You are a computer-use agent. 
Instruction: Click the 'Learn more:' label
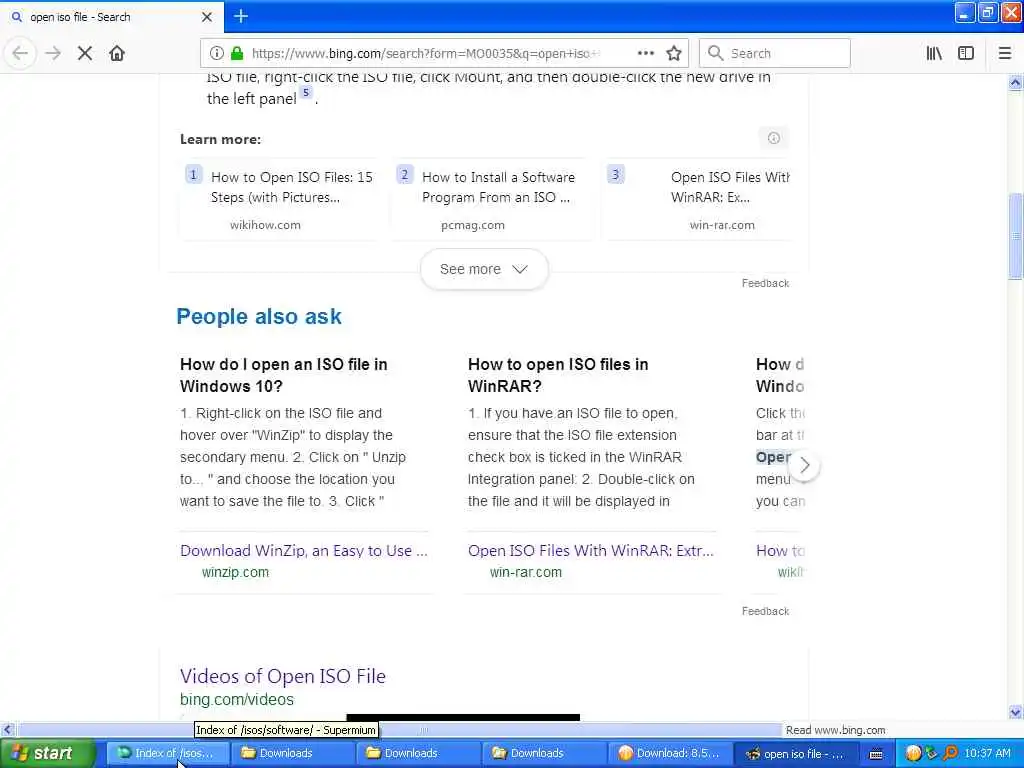click(x=221, y=139)
